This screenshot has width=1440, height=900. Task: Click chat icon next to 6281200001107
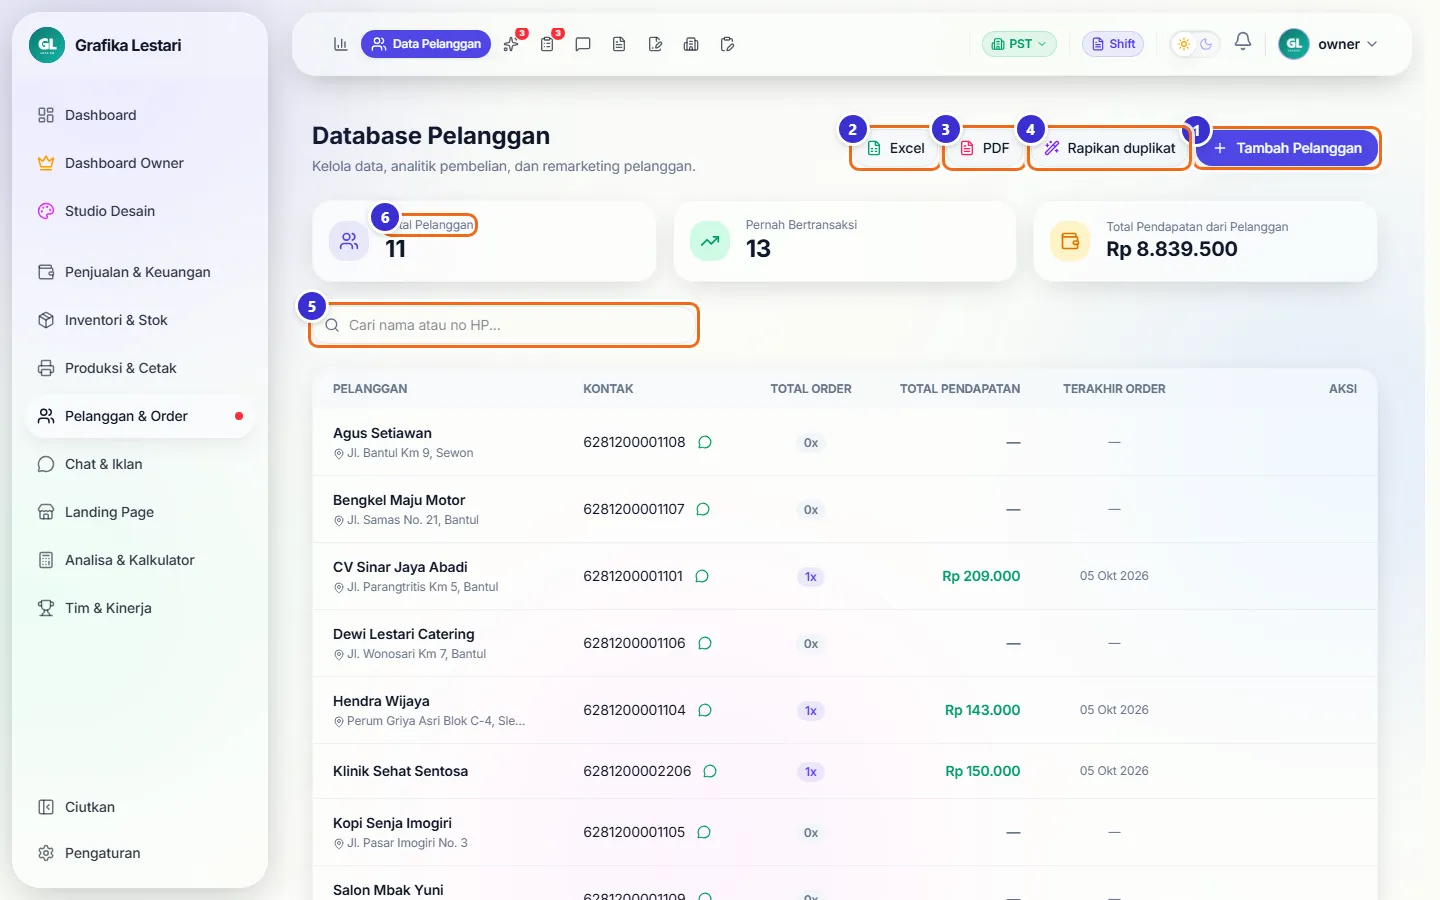point(703,509)
